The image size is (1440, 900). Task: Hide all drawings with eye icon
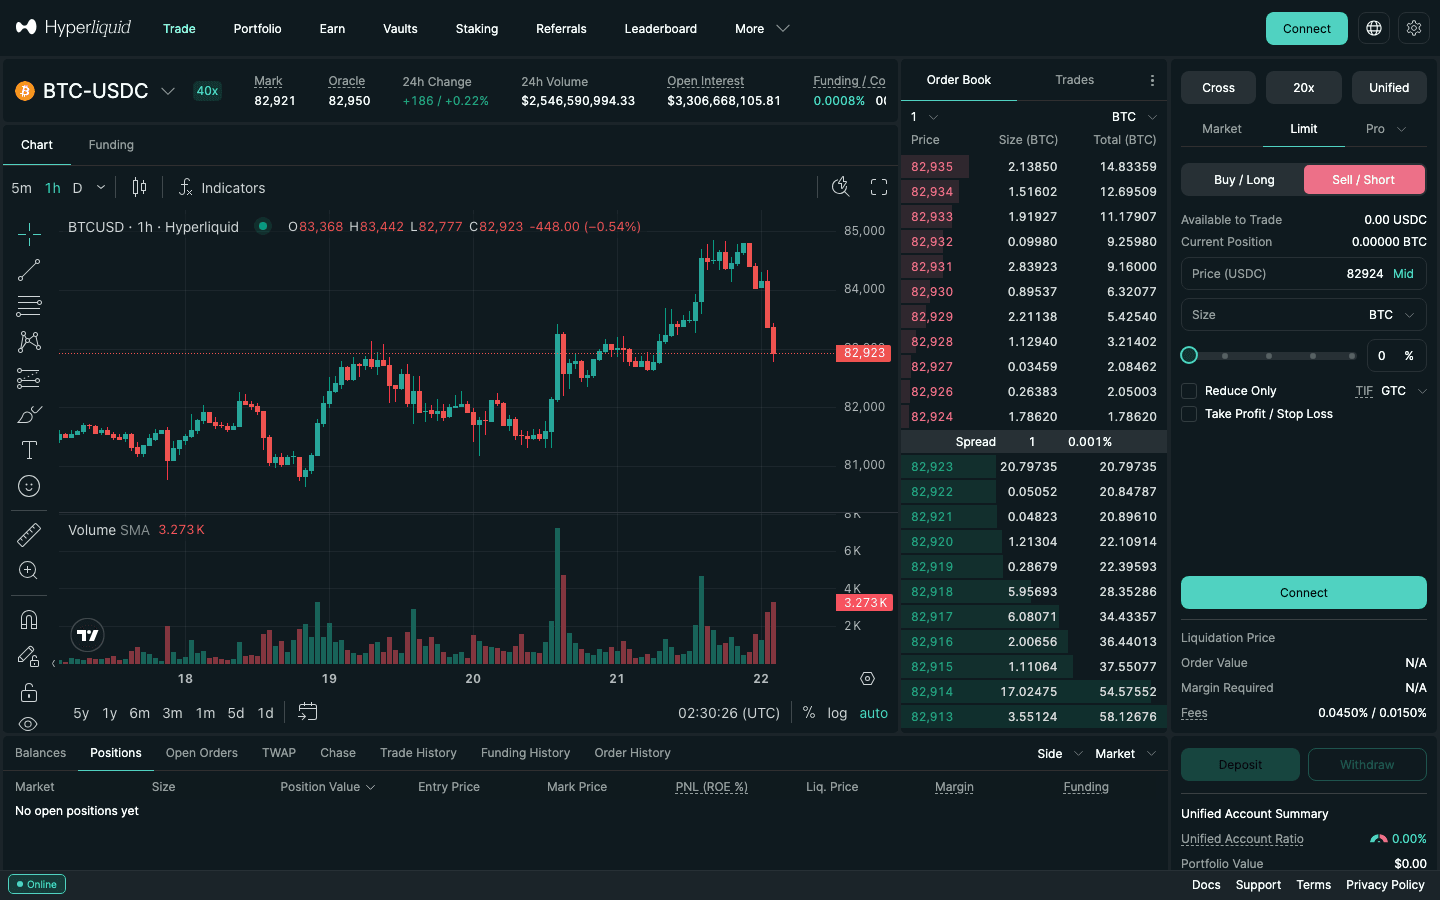tap(29, 723)
